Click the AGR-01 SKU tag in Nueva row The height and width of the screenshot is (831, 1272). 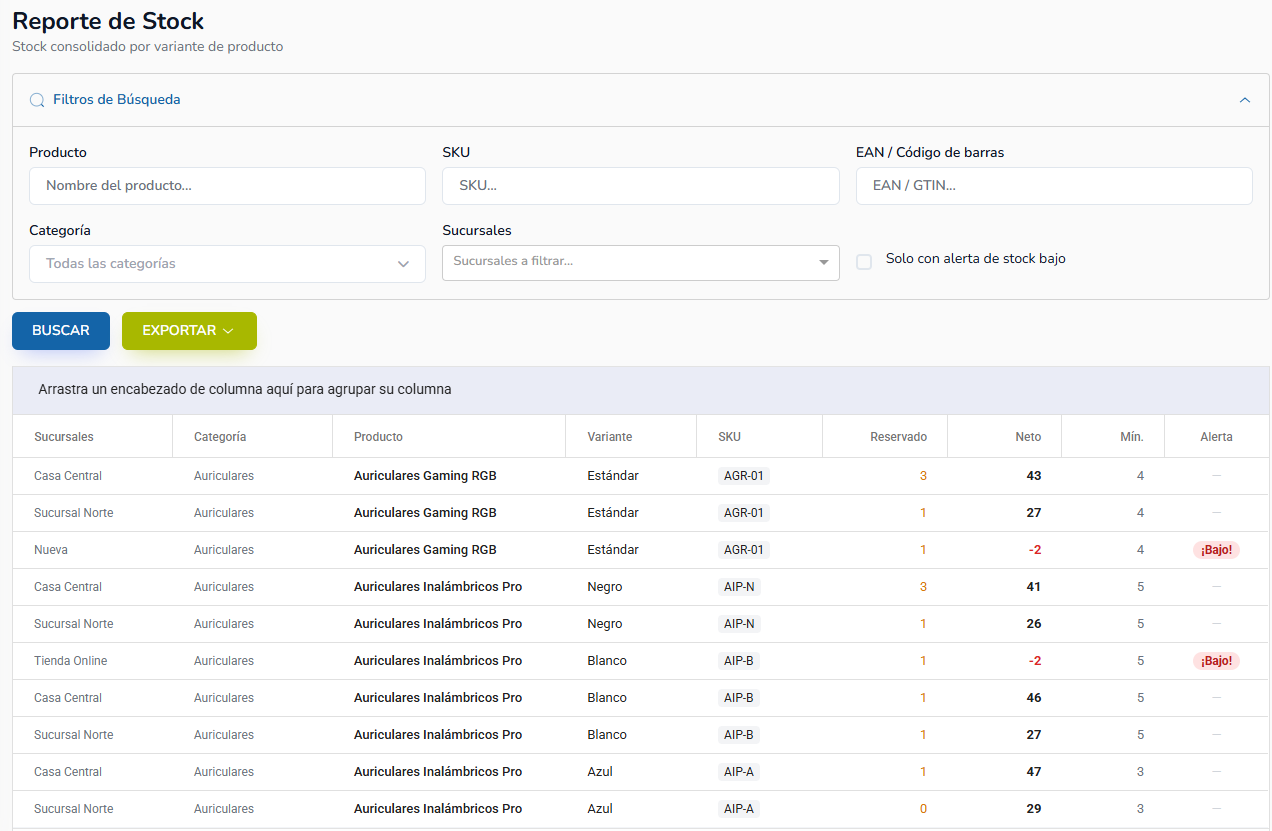tap(744, 550)
